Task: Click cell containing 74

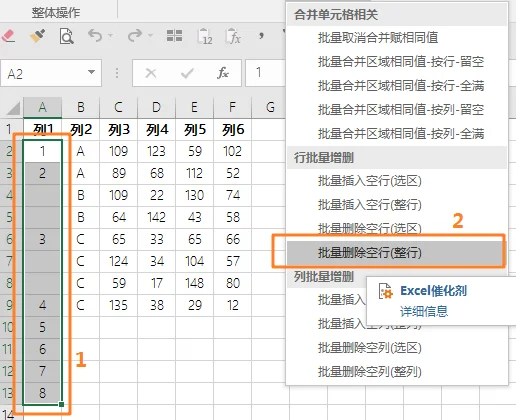Action: tap(232, 195)
